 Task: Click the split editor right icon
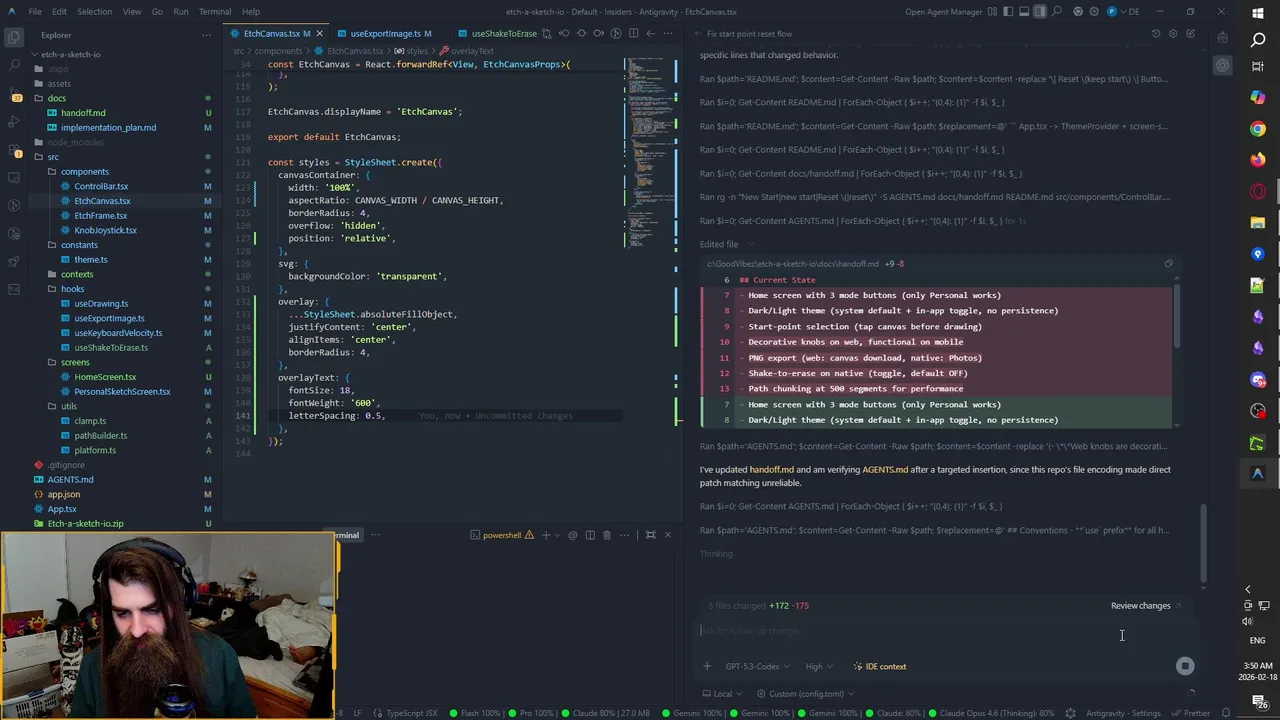tap(633, 33)
